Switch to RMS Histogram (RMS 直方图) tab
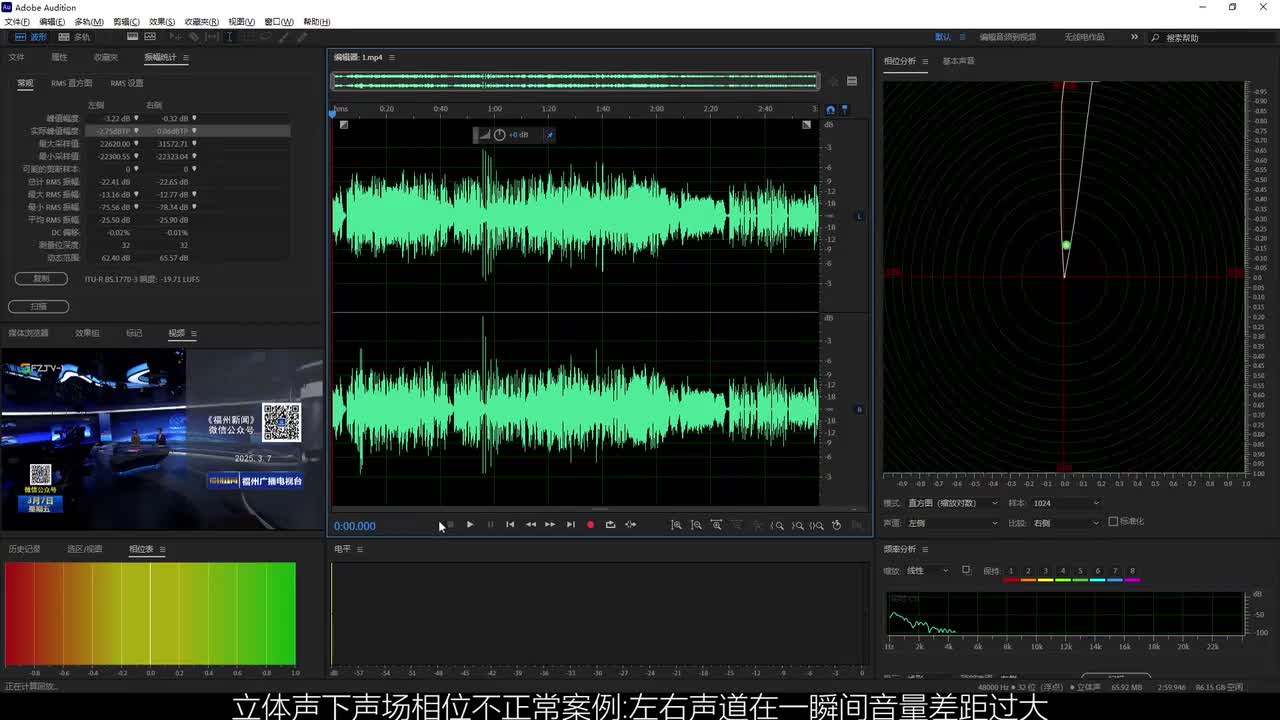Image resolution: width=1280 pixels, height=720 pixels. pyautogui.click(x=72, y=83)
